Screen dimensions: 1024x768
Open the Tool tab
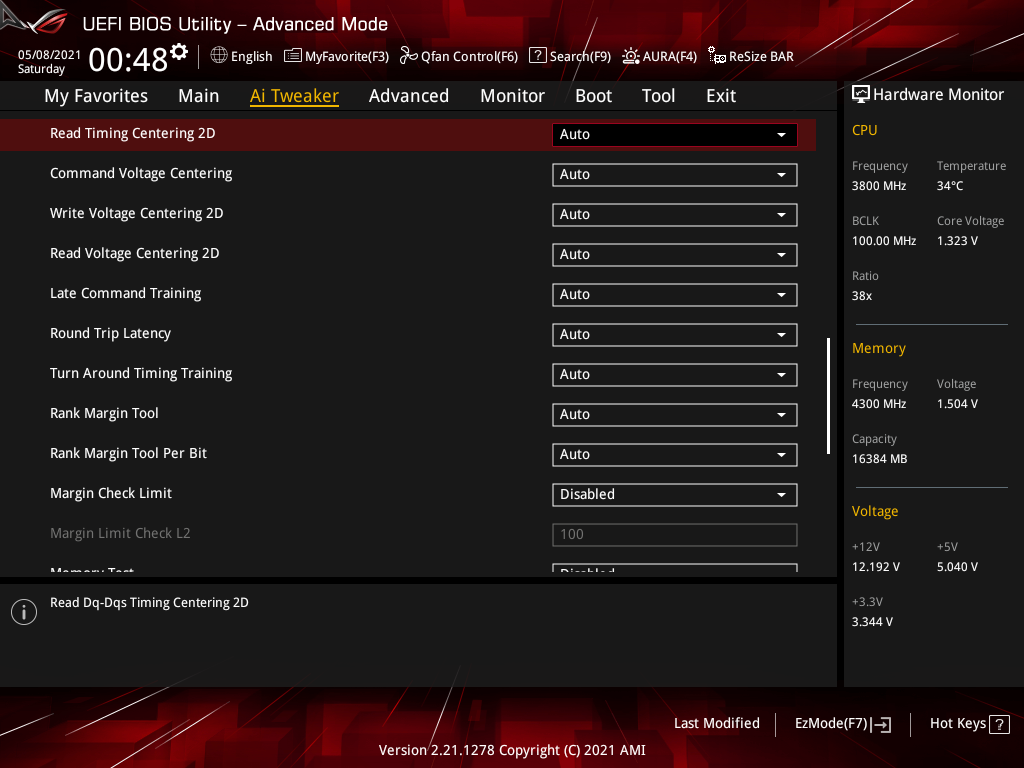(658, 96)
